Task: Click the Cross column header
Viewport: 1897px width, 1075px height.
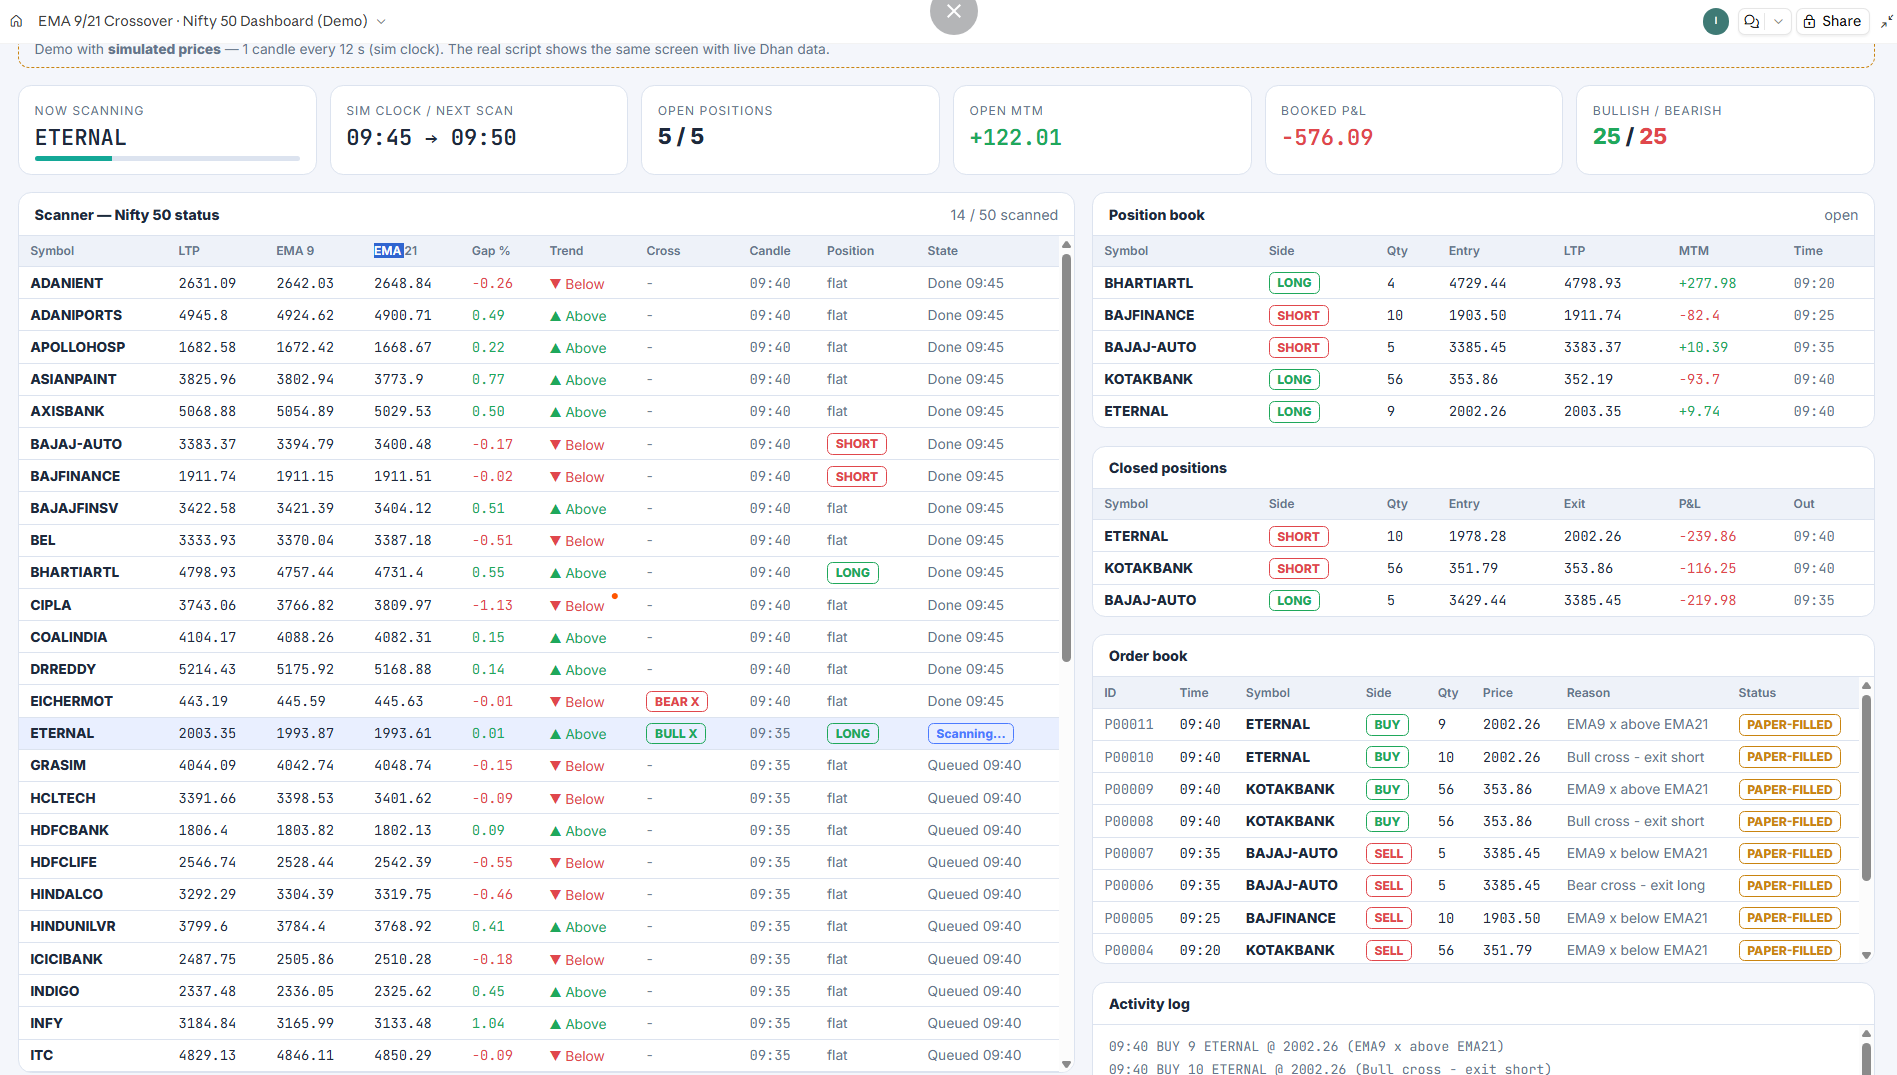Action: 663,251
